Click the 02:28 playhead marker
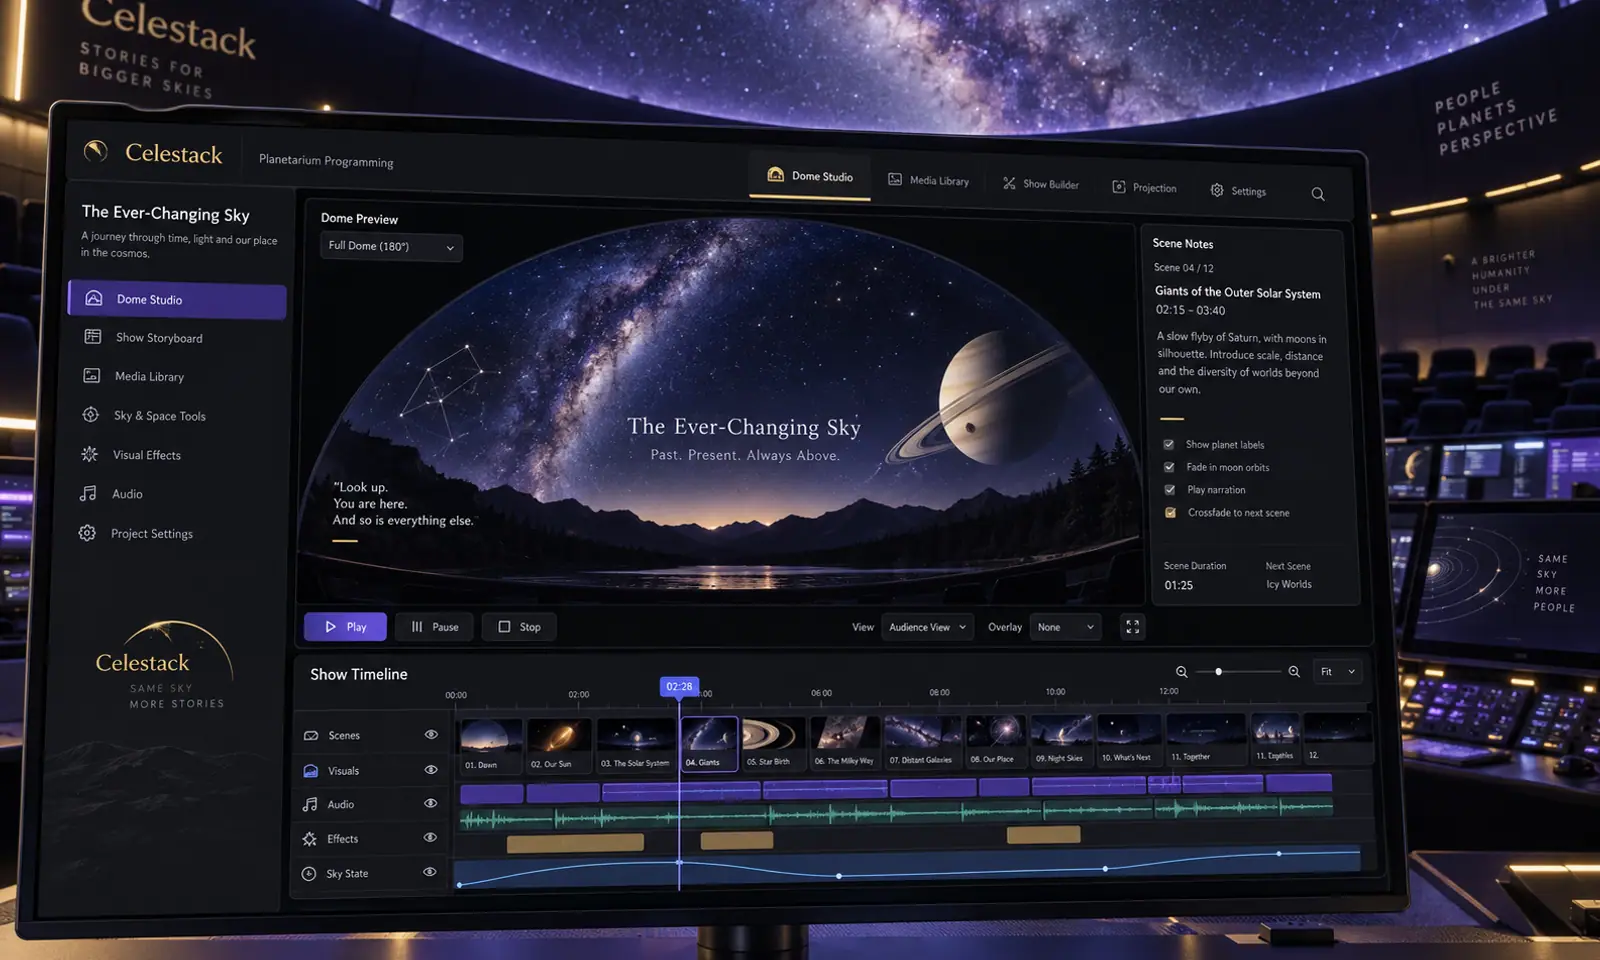Image resolution: width=1600 pixels, height=960 pixels. click(679, 686)
